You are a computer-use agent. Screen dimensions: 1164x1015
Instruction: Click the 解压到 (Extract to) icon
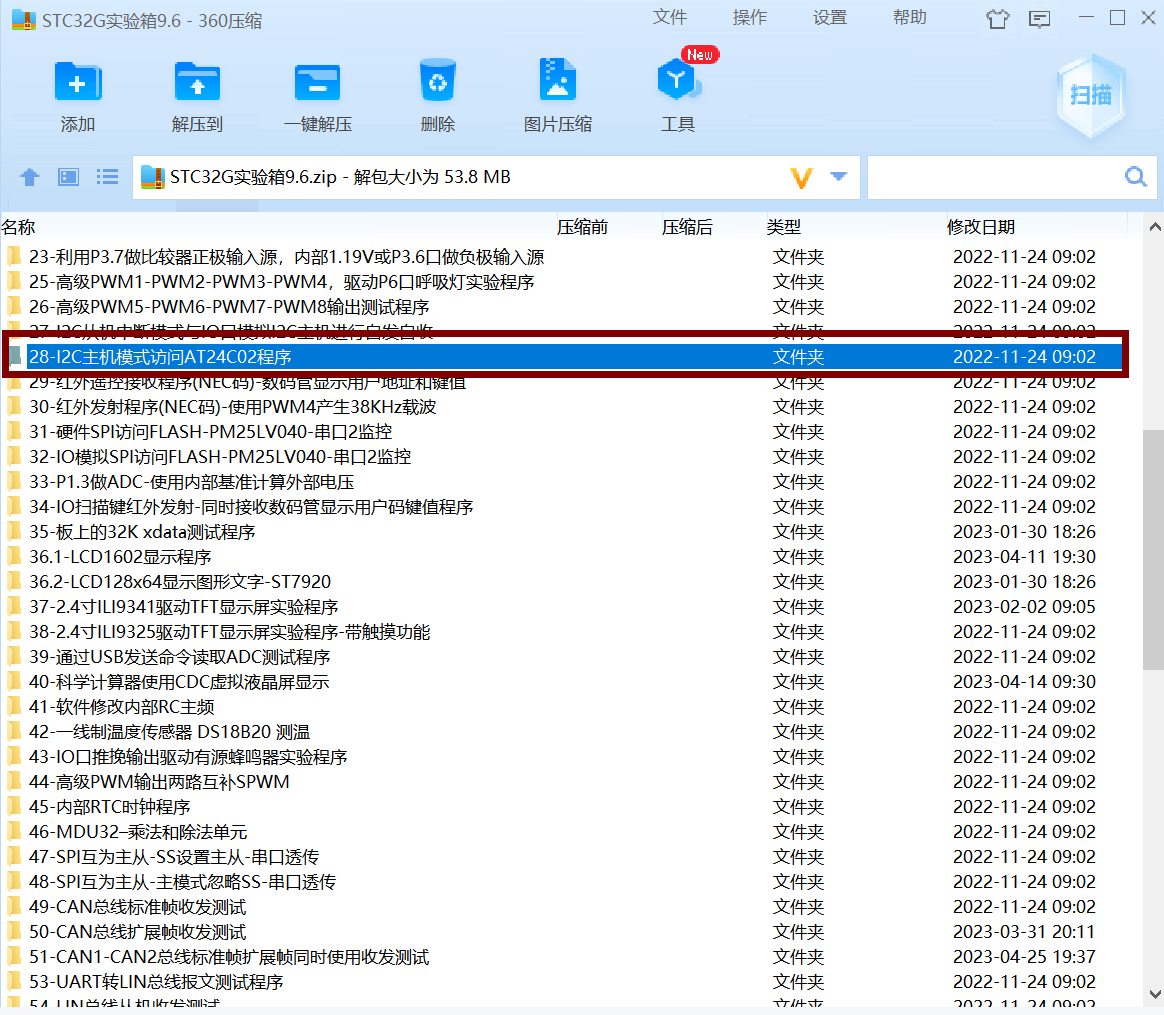tap(197, 82)
